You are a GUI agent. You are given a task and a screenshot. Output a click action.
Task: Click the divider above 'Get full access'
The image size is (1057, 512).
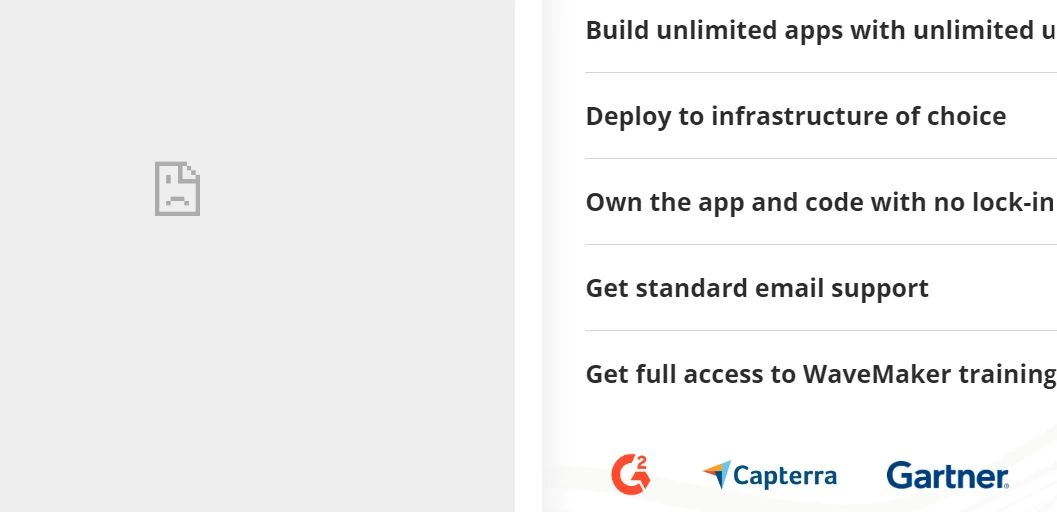(821, 330)
